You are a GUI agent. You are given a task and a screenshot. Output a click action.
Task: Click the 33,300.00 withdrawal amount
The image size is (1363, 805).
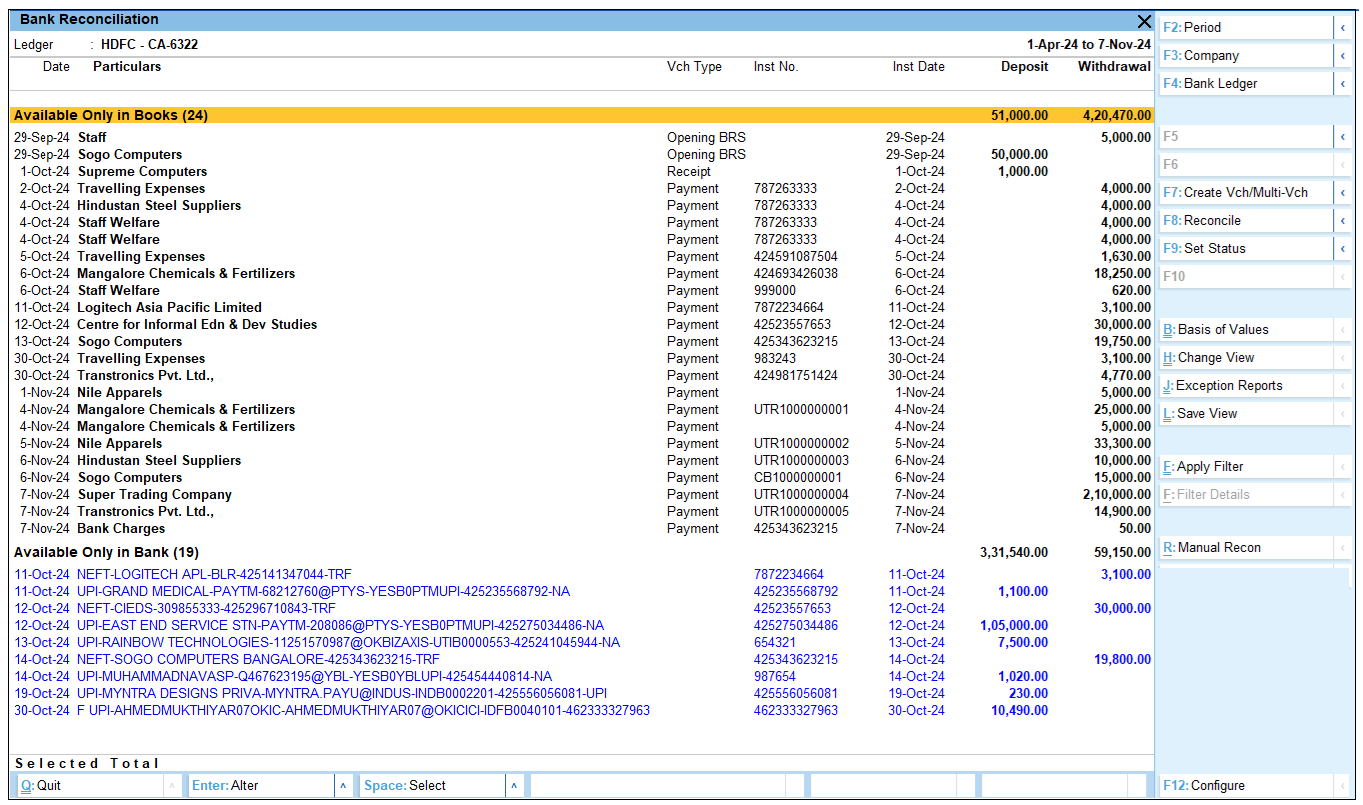point(1123,444)
